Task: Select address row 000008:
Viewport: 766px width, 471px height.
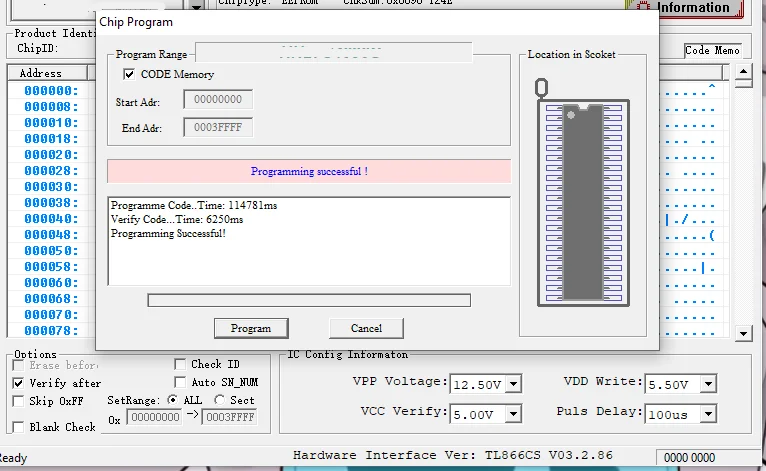Action: tap(51, 107)
